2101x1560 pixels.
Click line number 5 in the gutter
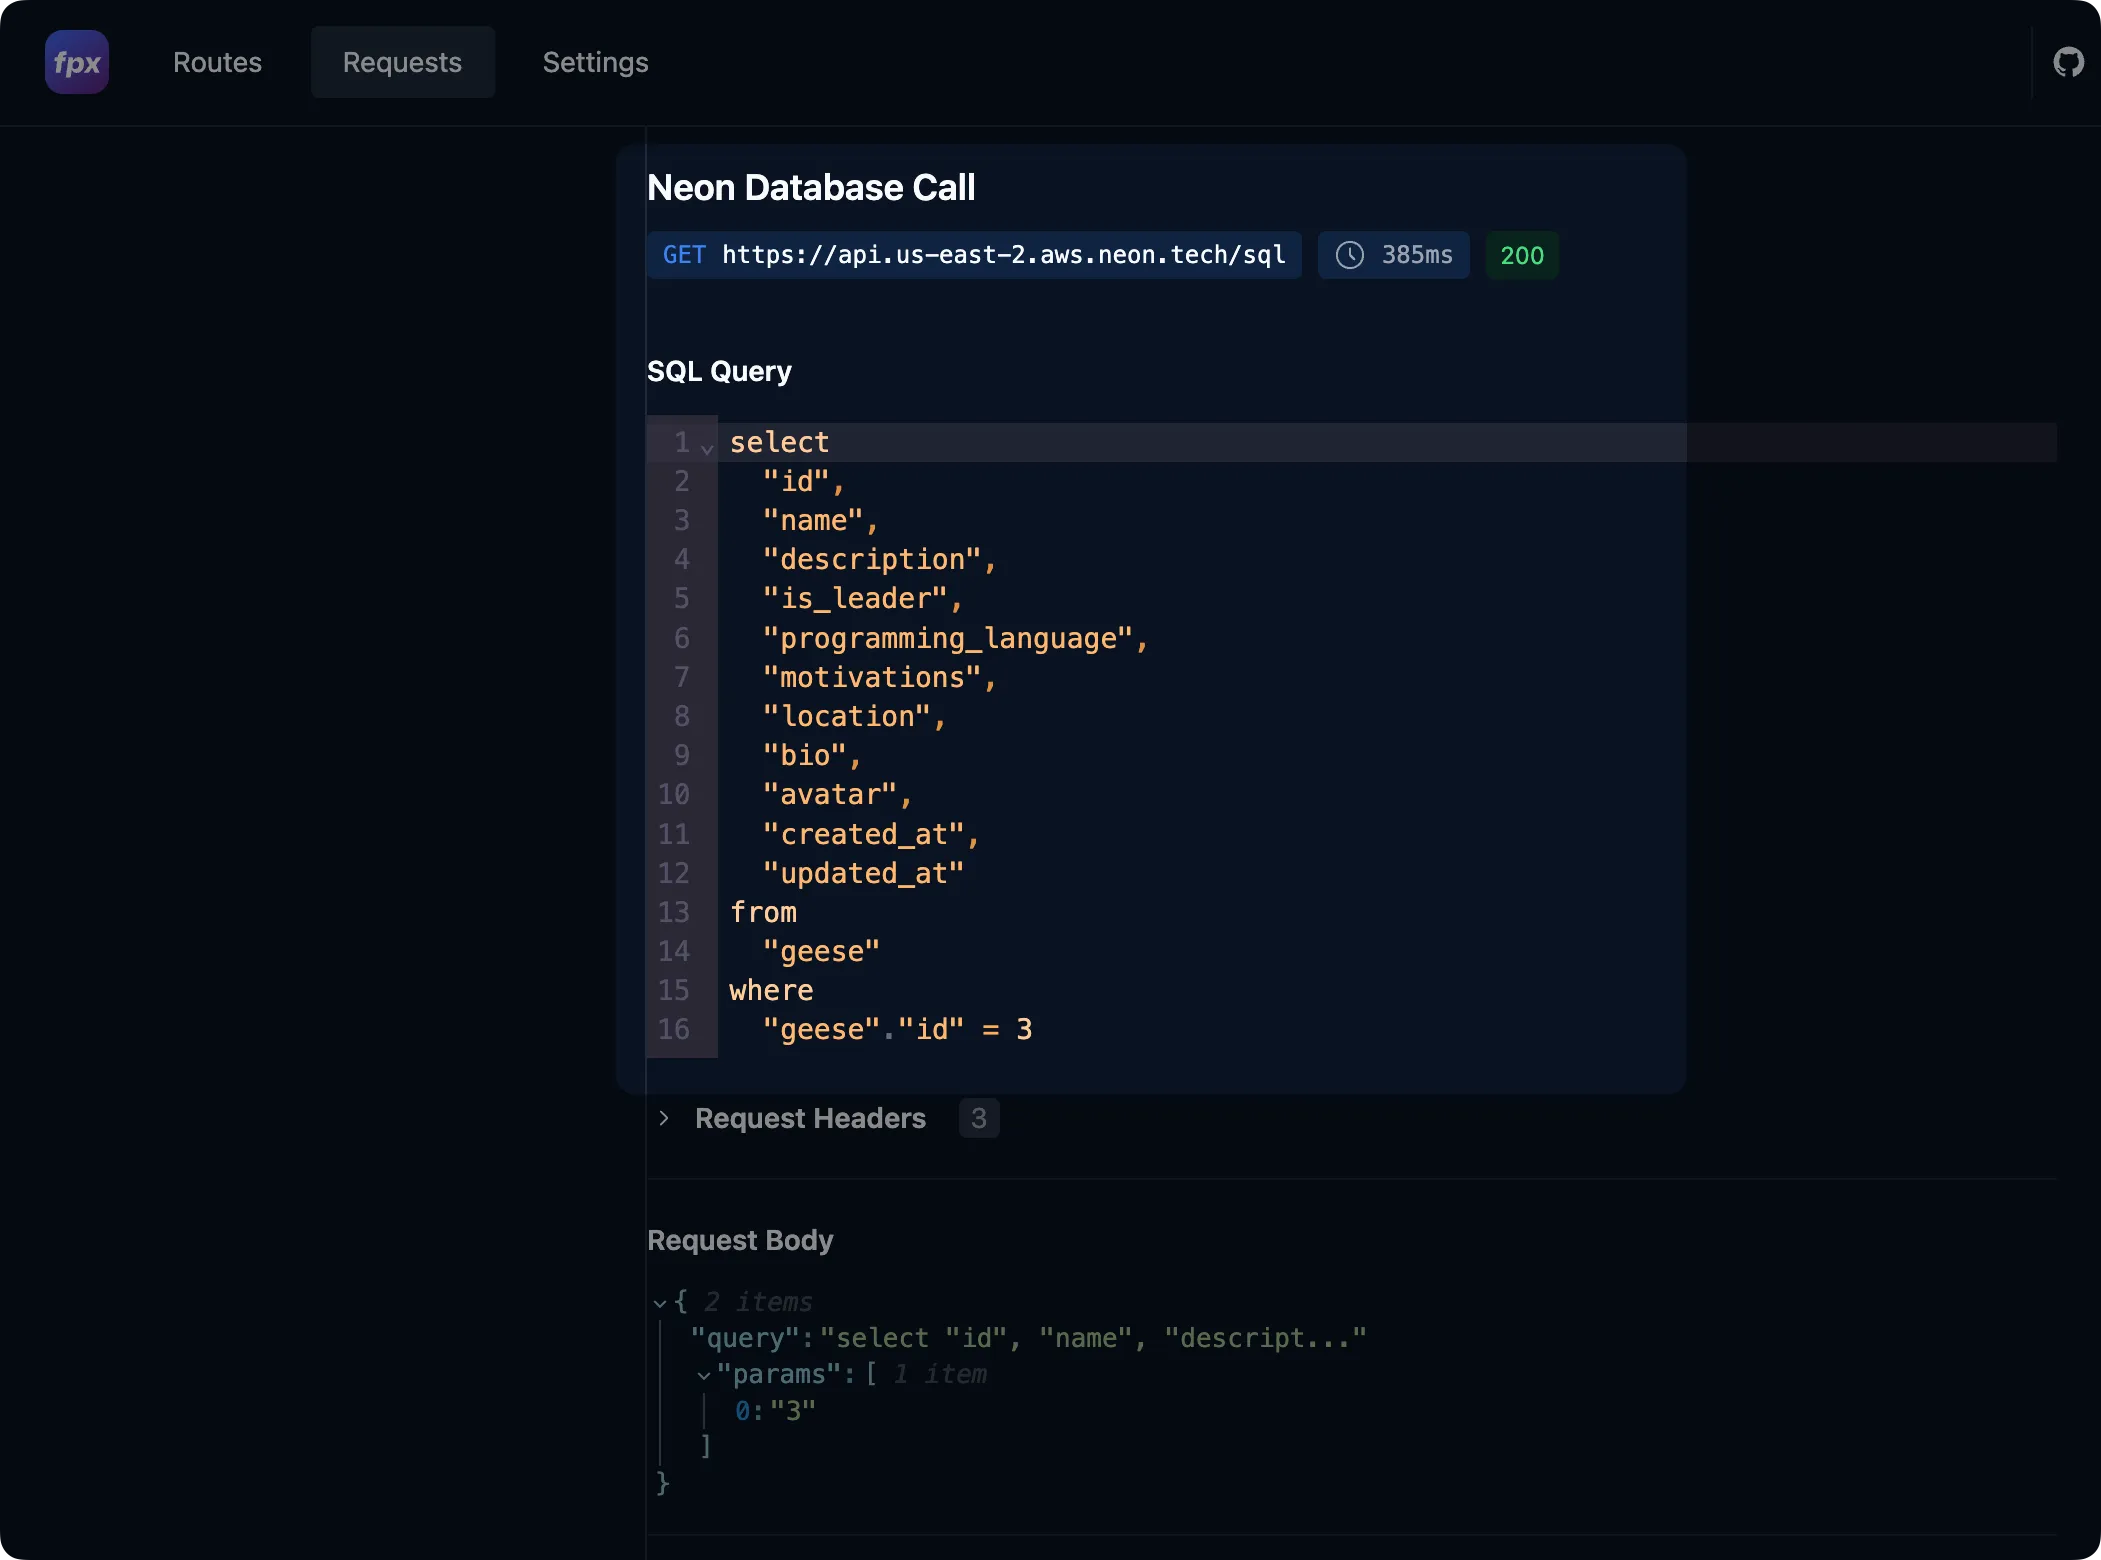pos(681,598)
